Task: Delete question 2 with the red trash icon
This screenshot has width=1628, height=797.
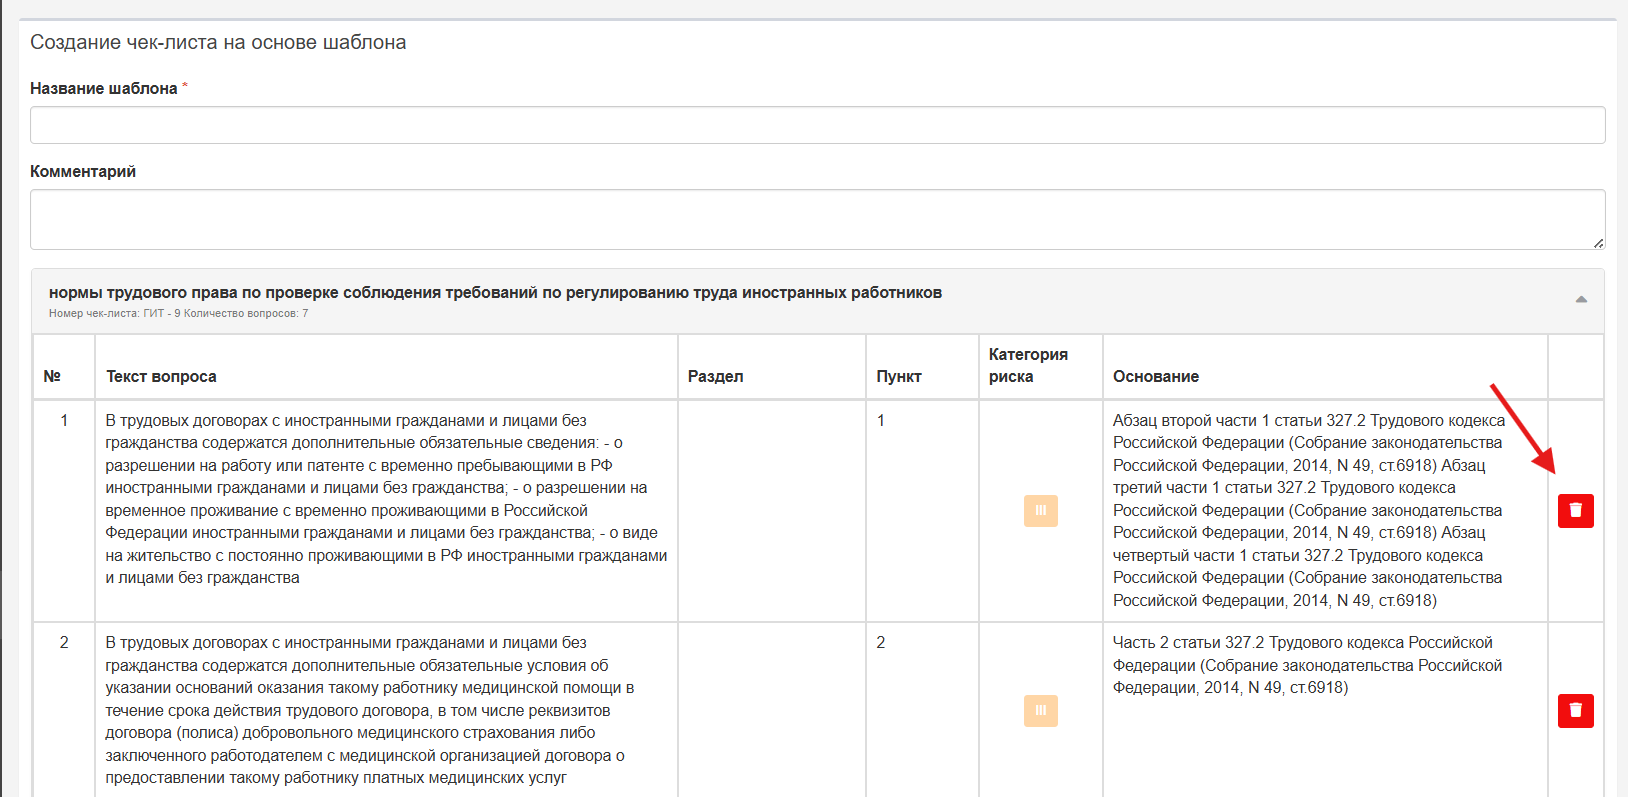Action: (x=1575, y=711)
